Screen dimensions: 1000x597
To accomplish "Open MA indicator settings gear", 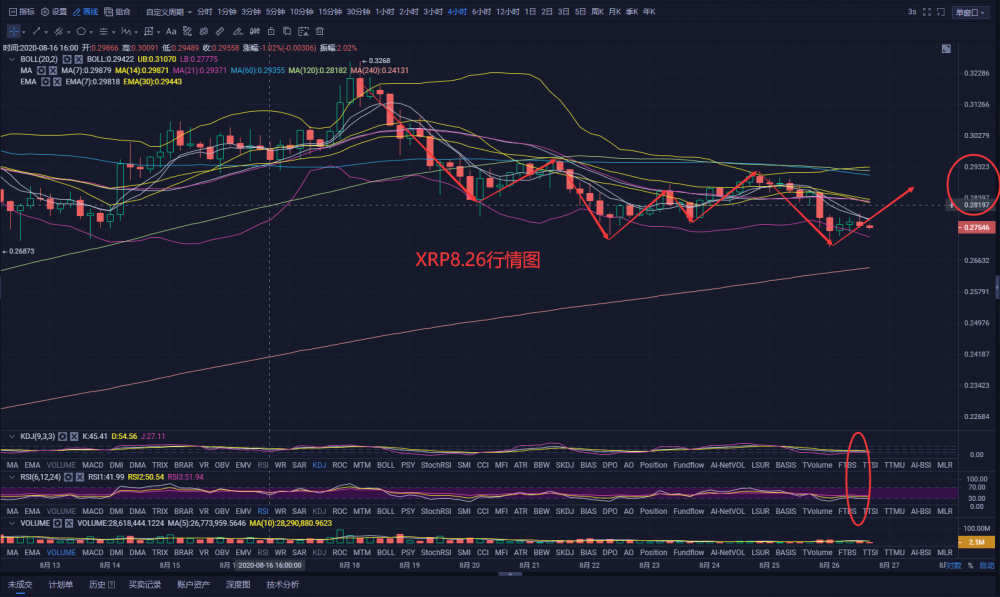I will (x=41, y=71).
